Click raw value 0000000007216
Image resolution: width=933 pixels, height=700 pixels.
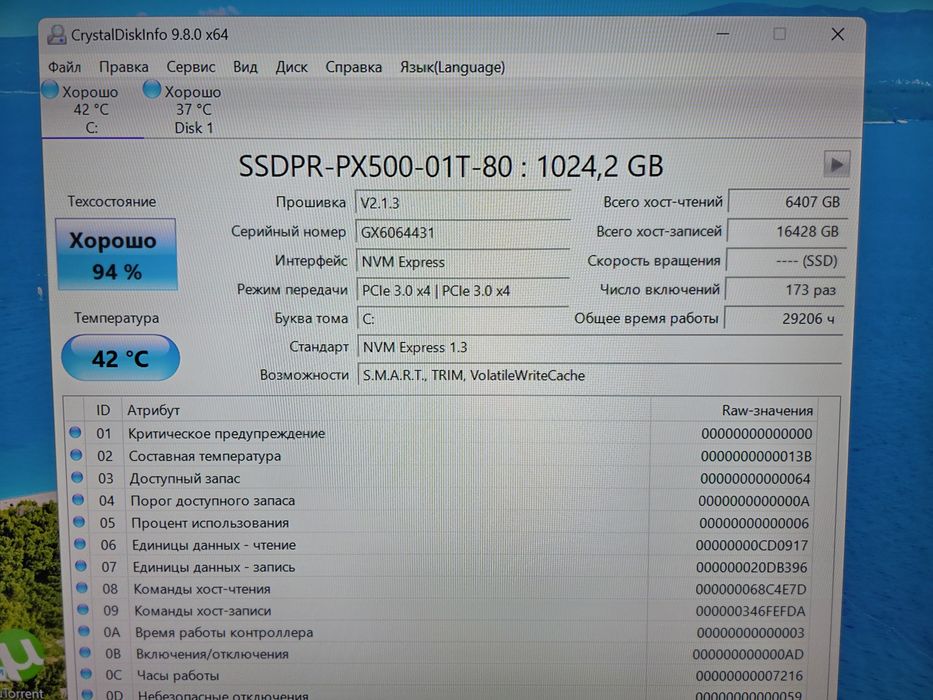[x=749, y=676]
